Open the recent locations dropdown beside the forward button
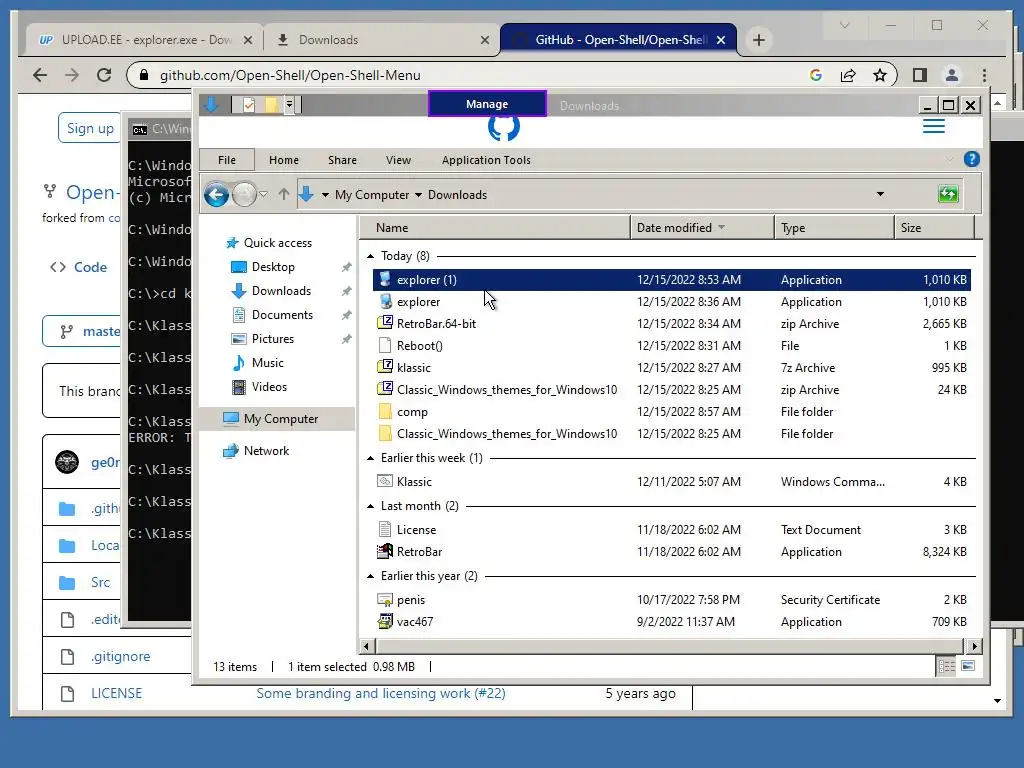 click(x=263, y=195)
